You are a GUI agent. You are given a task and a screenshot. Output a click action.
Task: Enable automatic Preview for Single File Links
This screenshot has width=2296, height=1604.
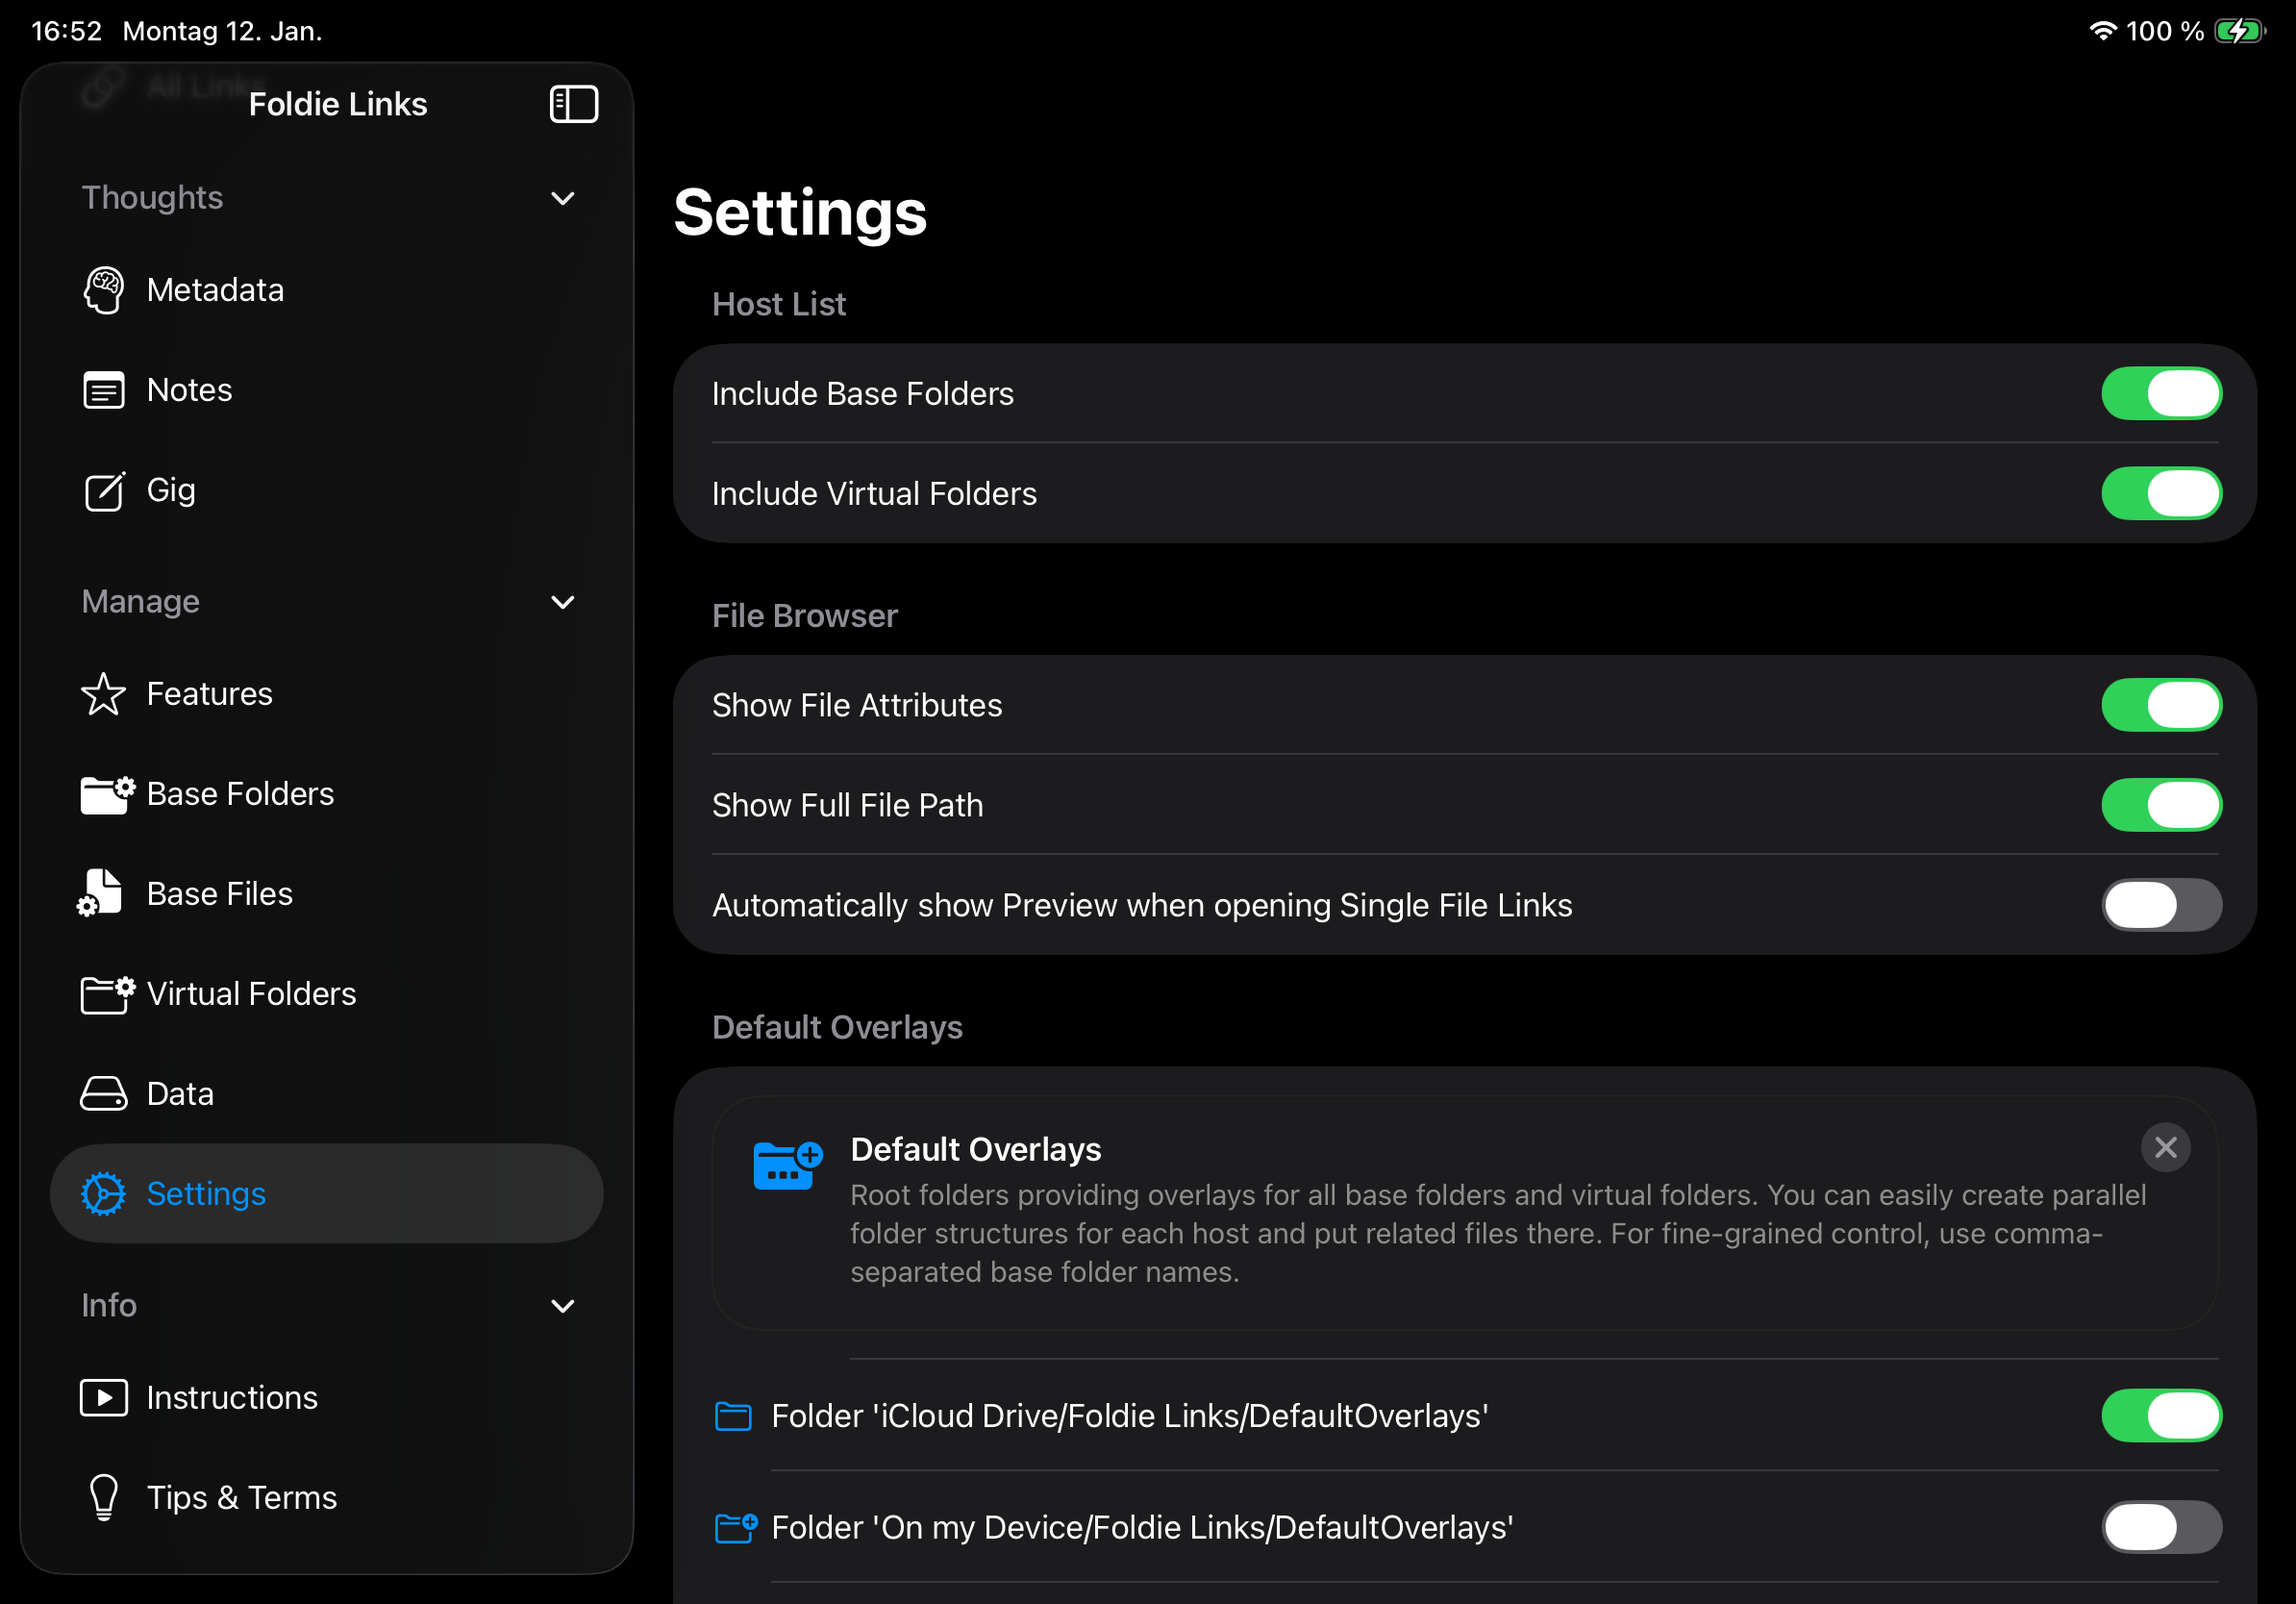(x=2160, y=905)
